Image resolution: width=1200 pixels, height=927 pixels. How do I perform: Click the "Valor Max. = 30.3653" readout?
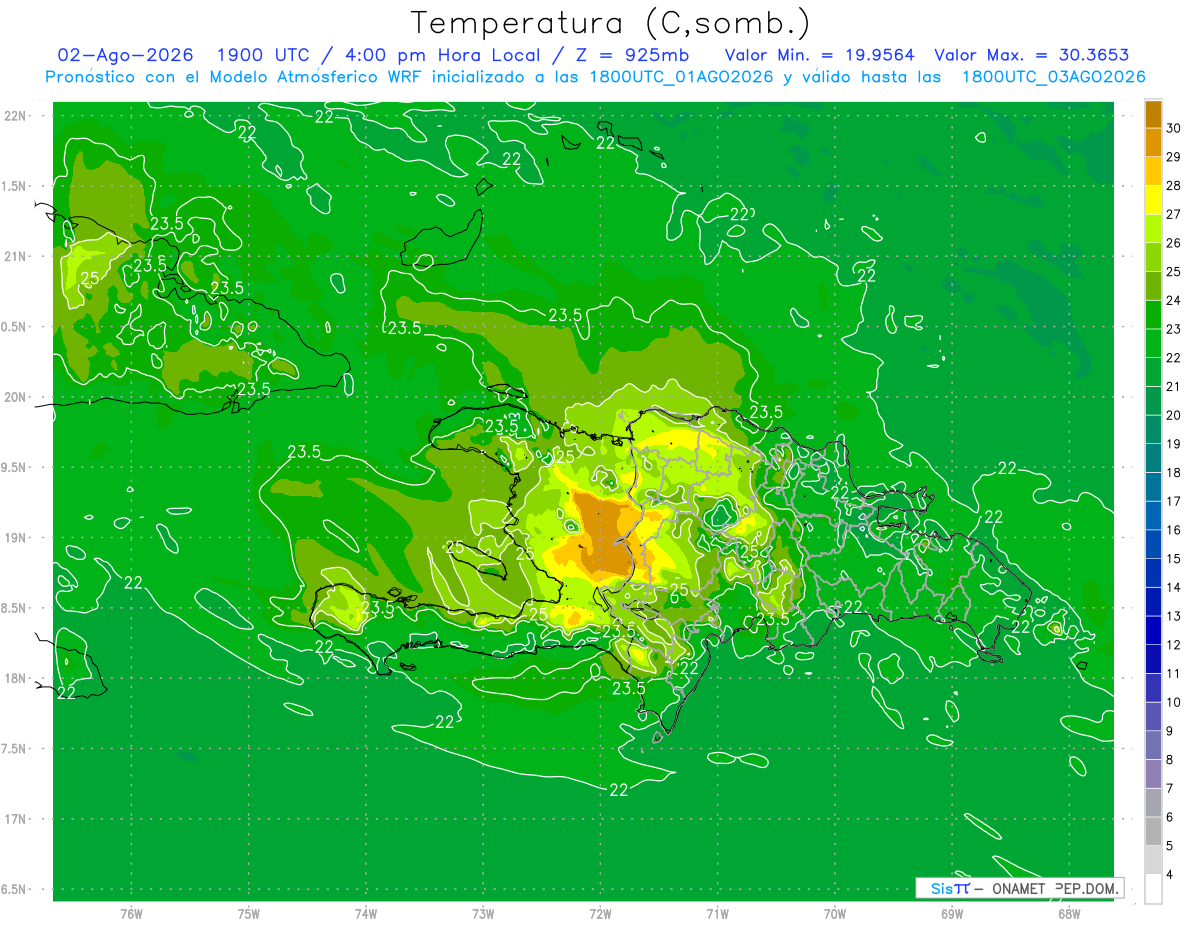[x=1032, y=55]
